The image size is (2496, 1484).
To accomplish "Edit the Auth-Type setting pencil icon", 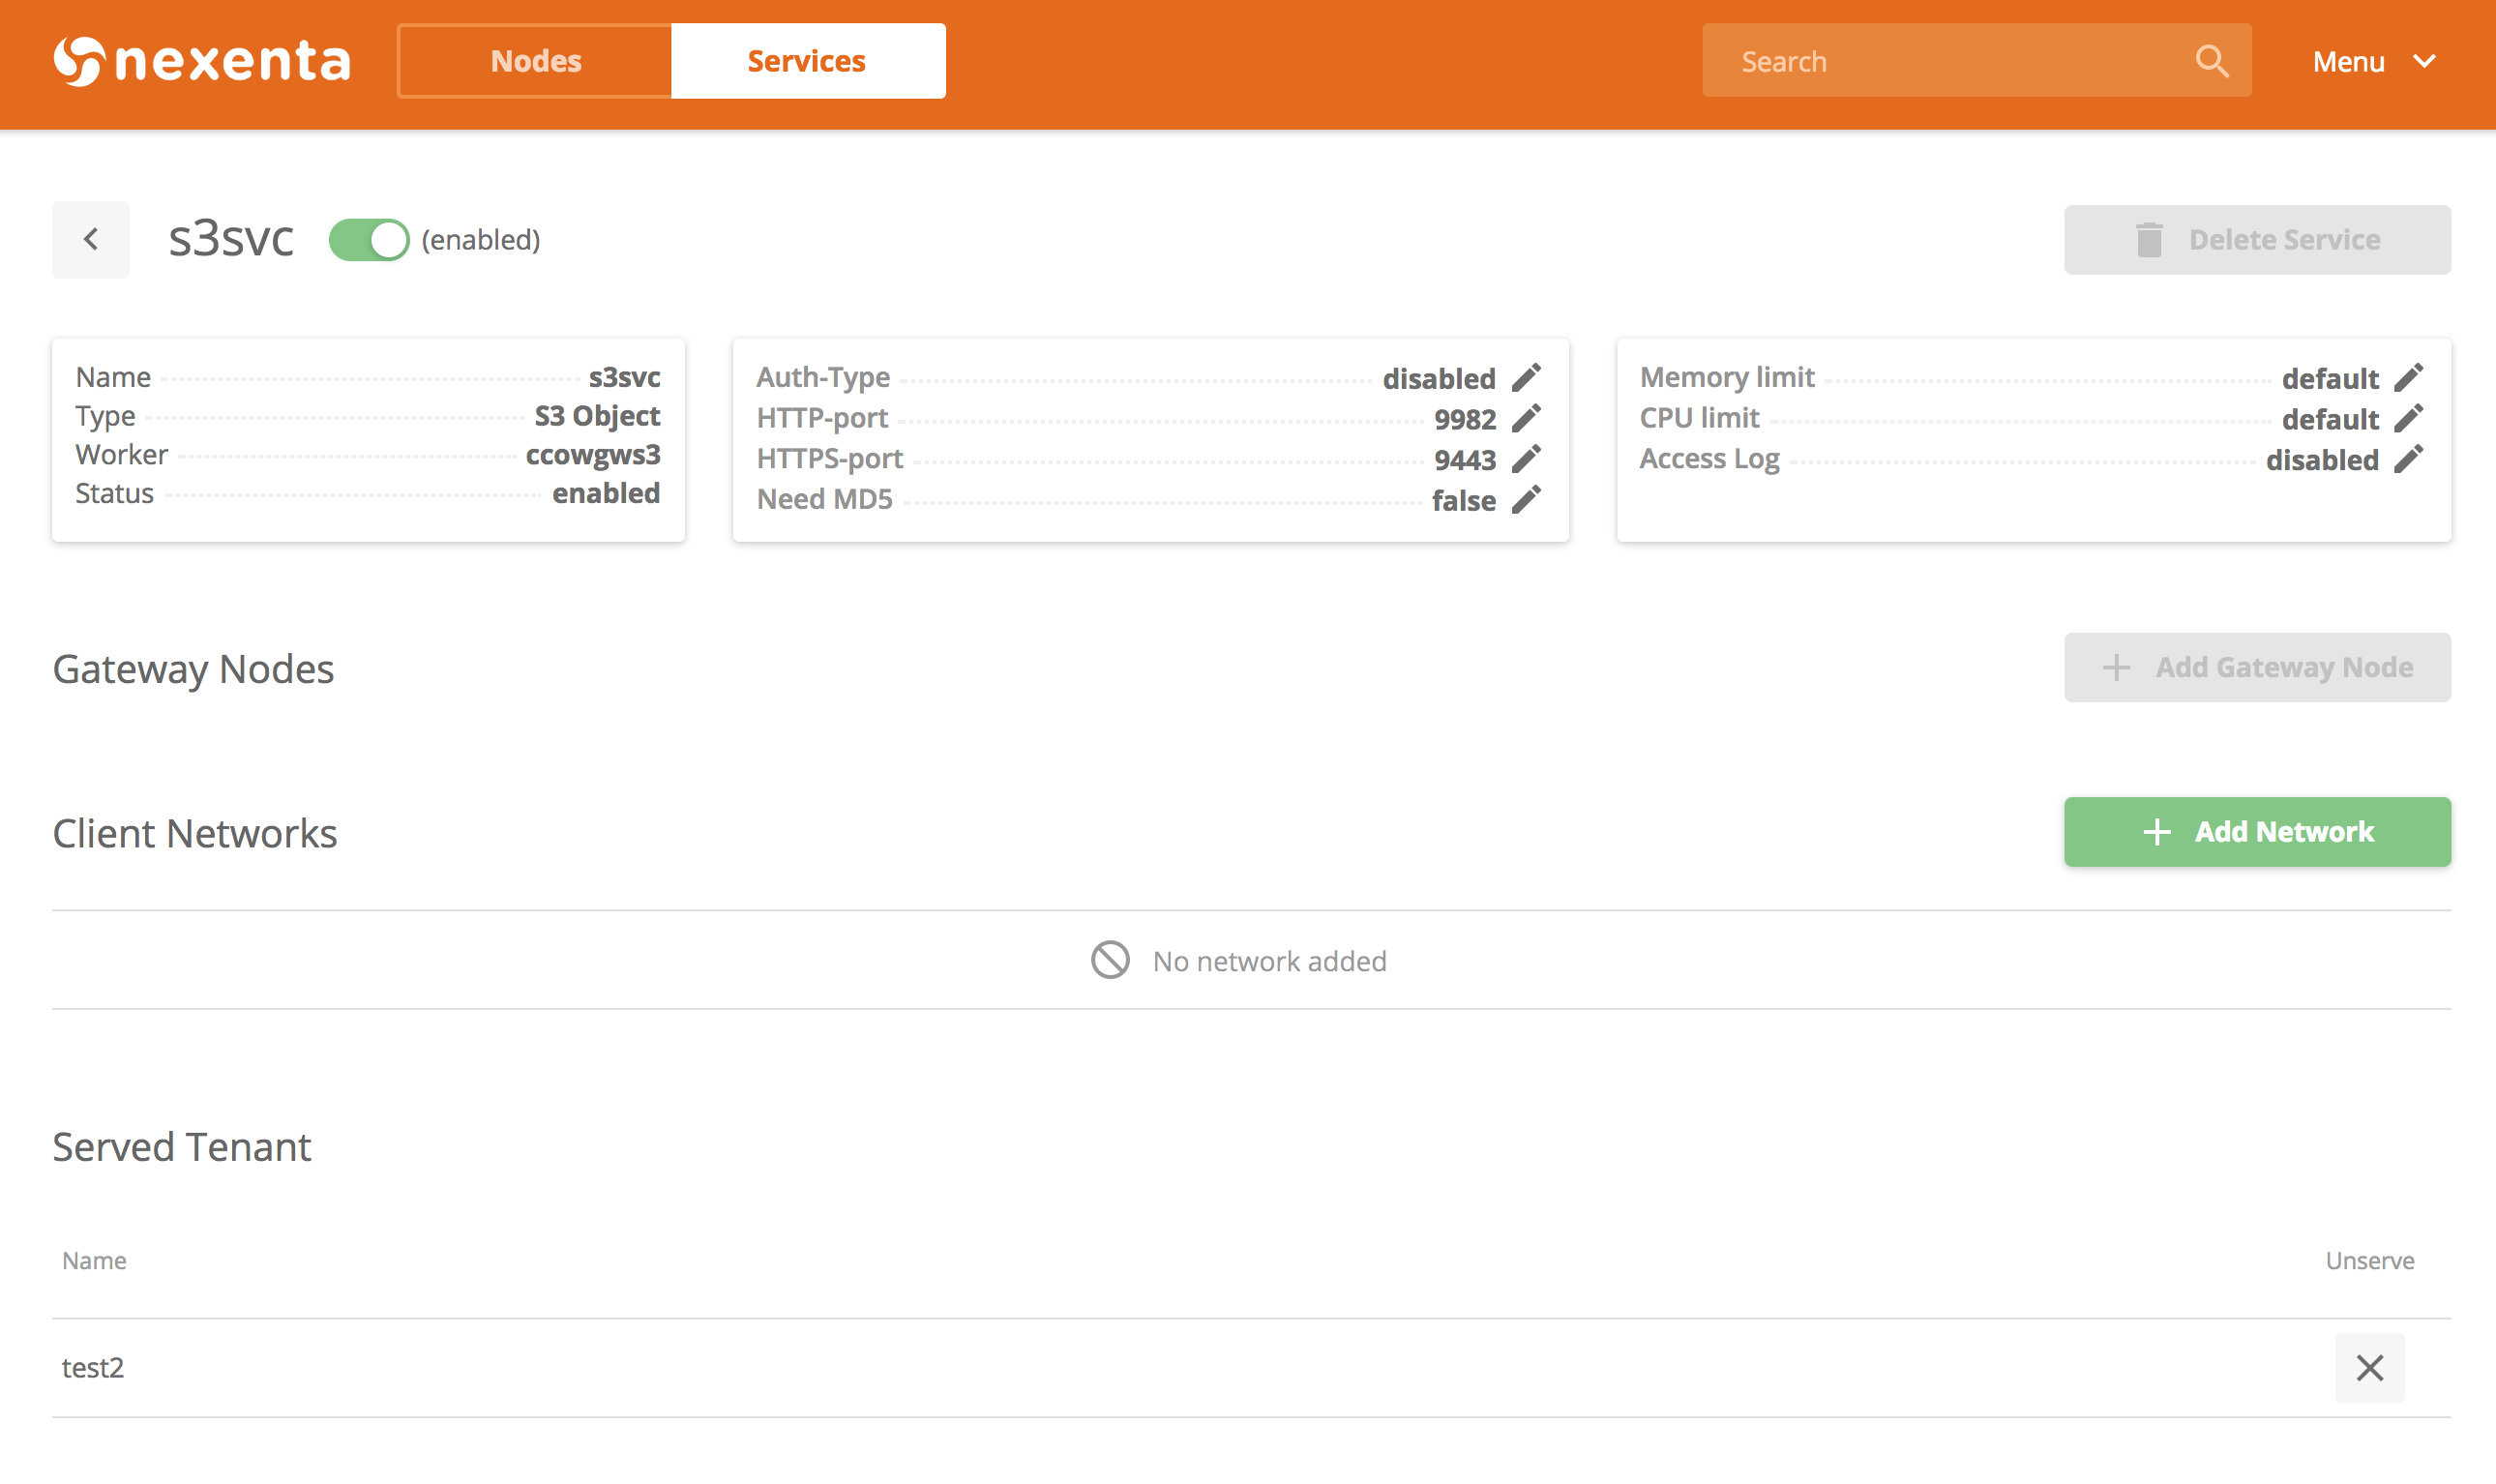I will point(1525,378).
